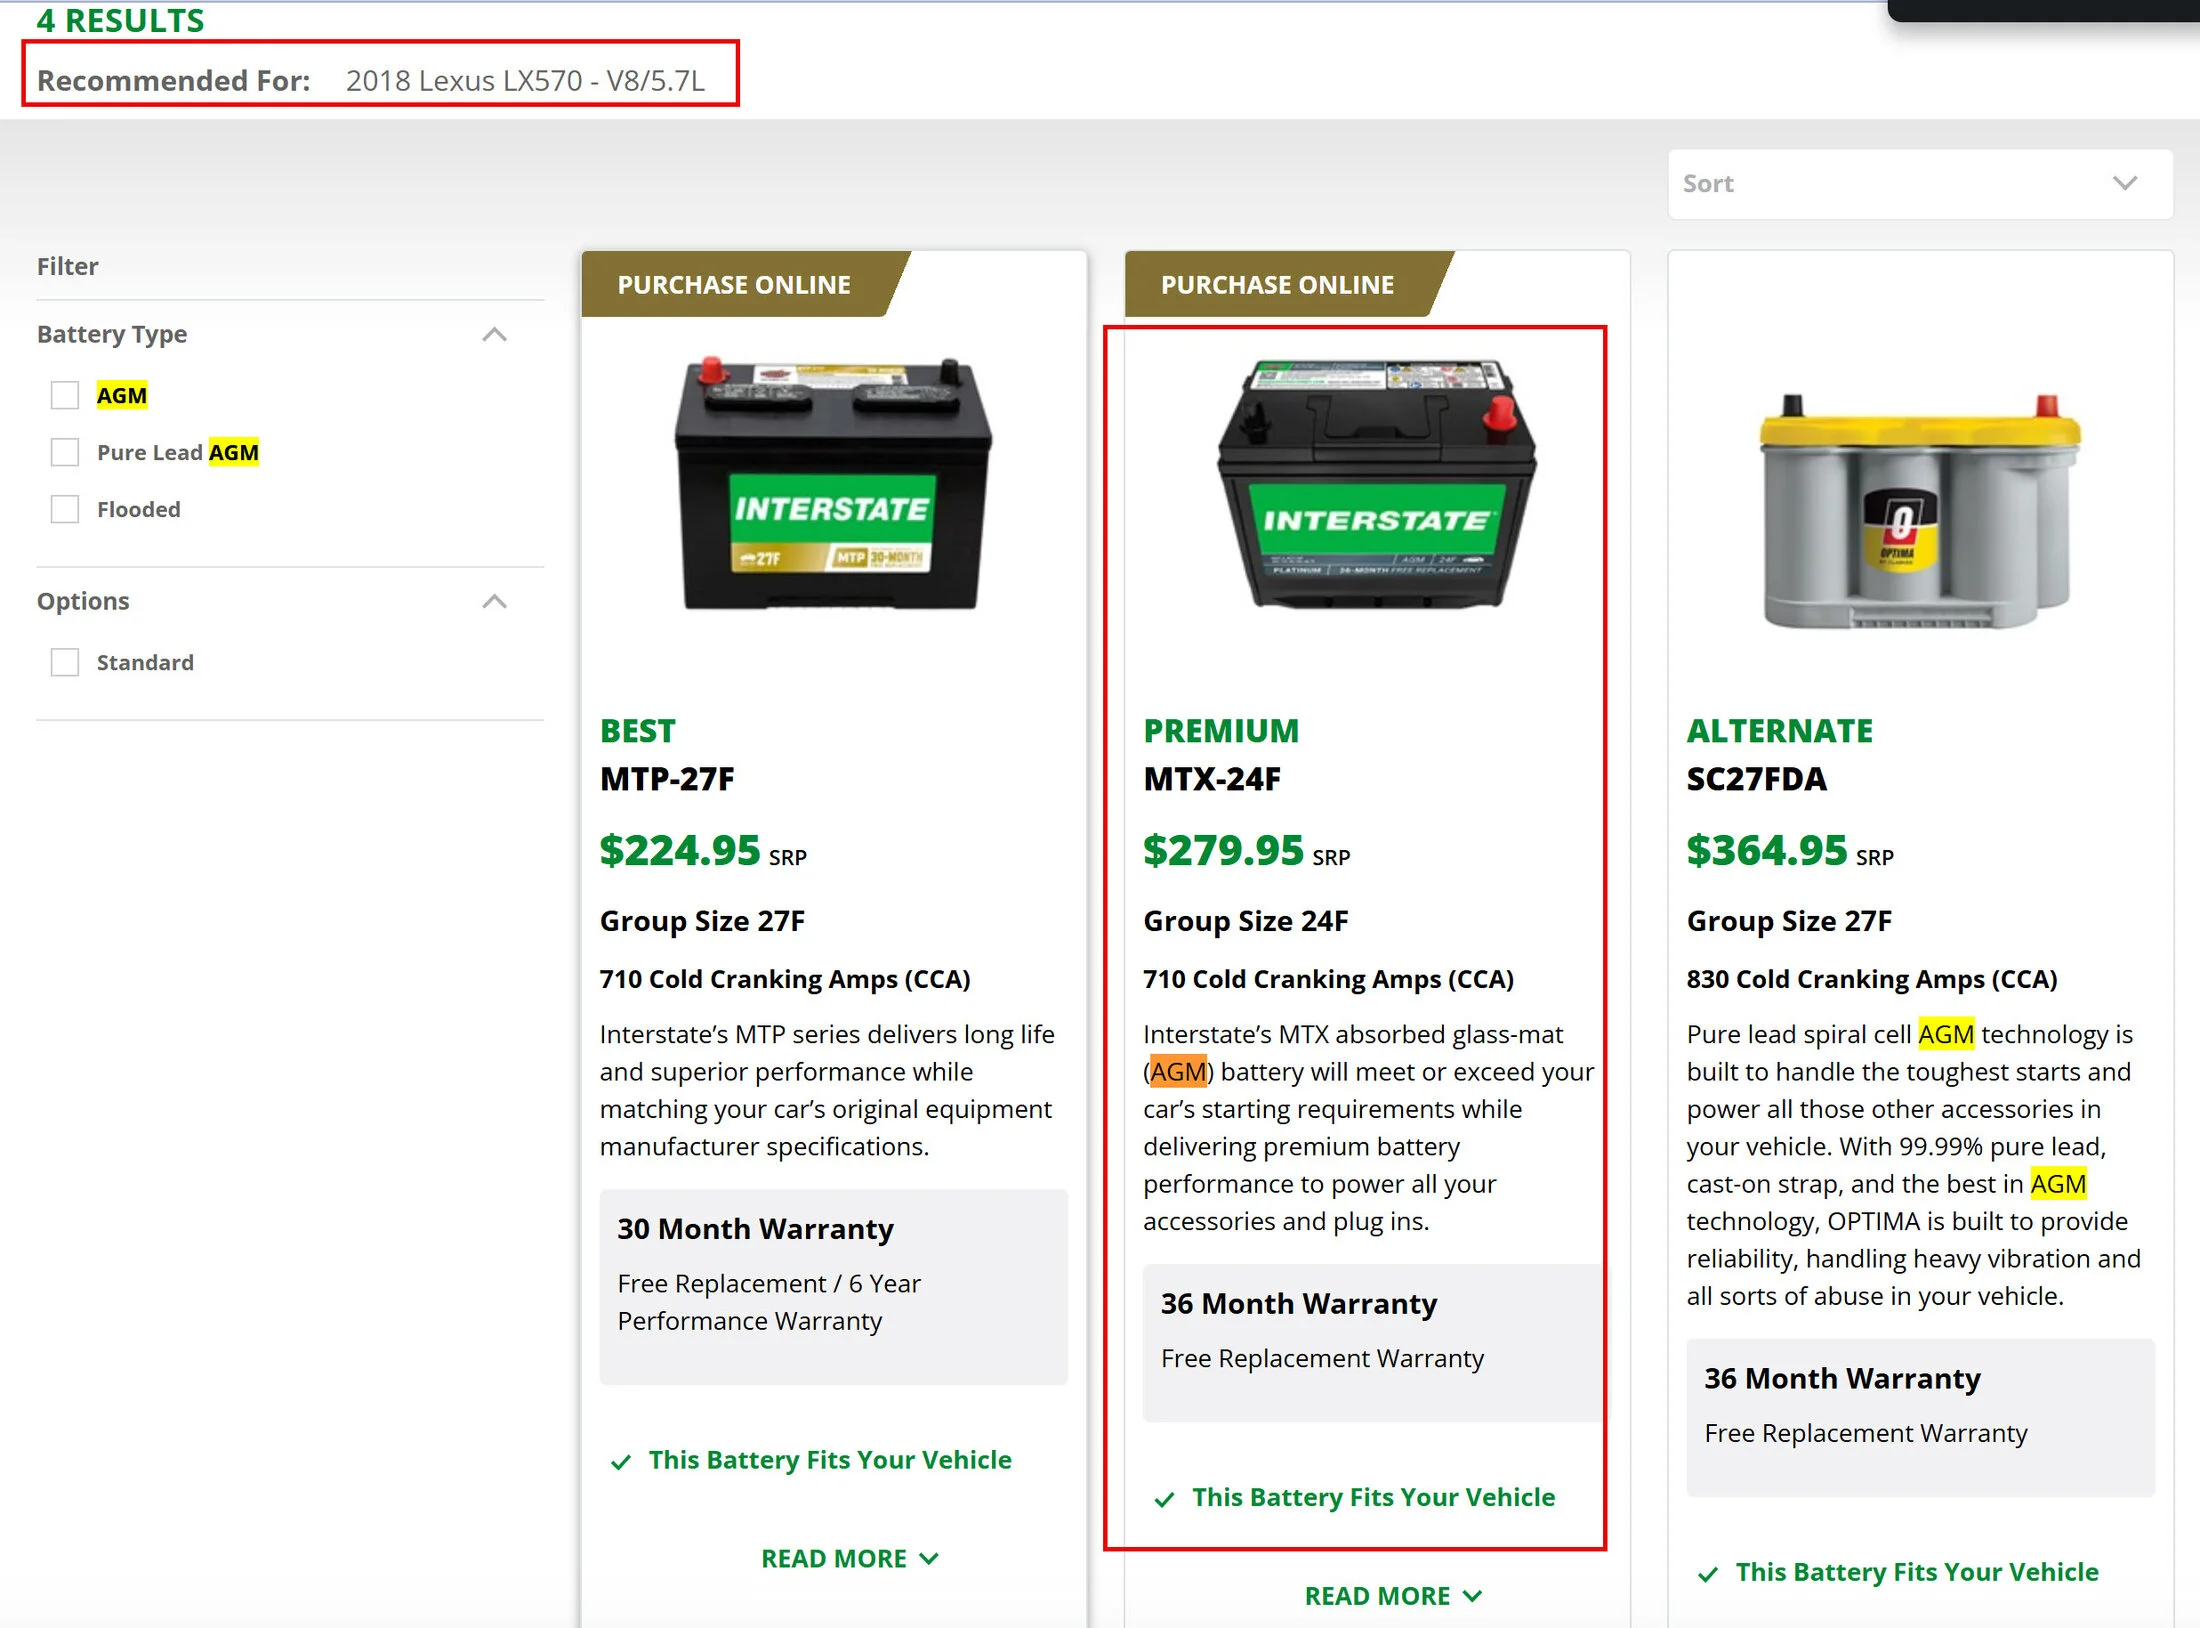Viewport: 2200px width, 1628px height.
Task: Open the Sort dropdown
Action: [x=1920, y=184]
